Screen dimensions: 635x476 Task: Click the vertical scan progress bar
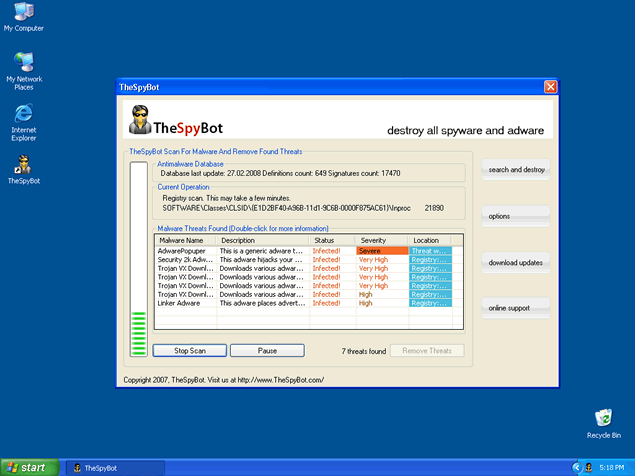[x=138, y=259]
